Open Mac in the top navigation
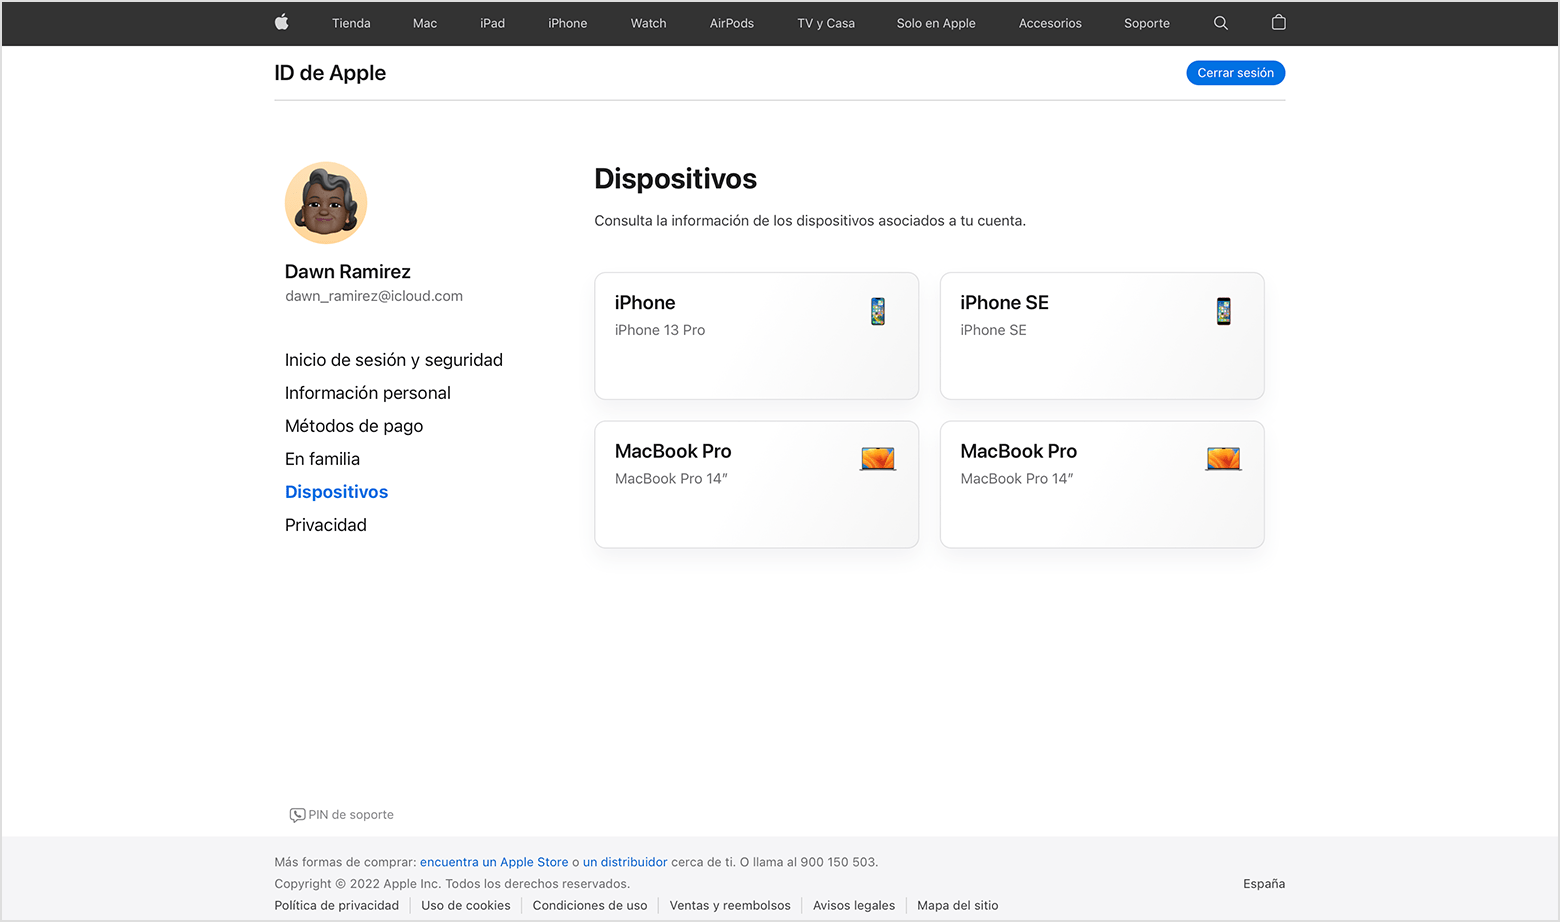The width and height of the screenshot is (1560, 922). [x=425, y=23]
